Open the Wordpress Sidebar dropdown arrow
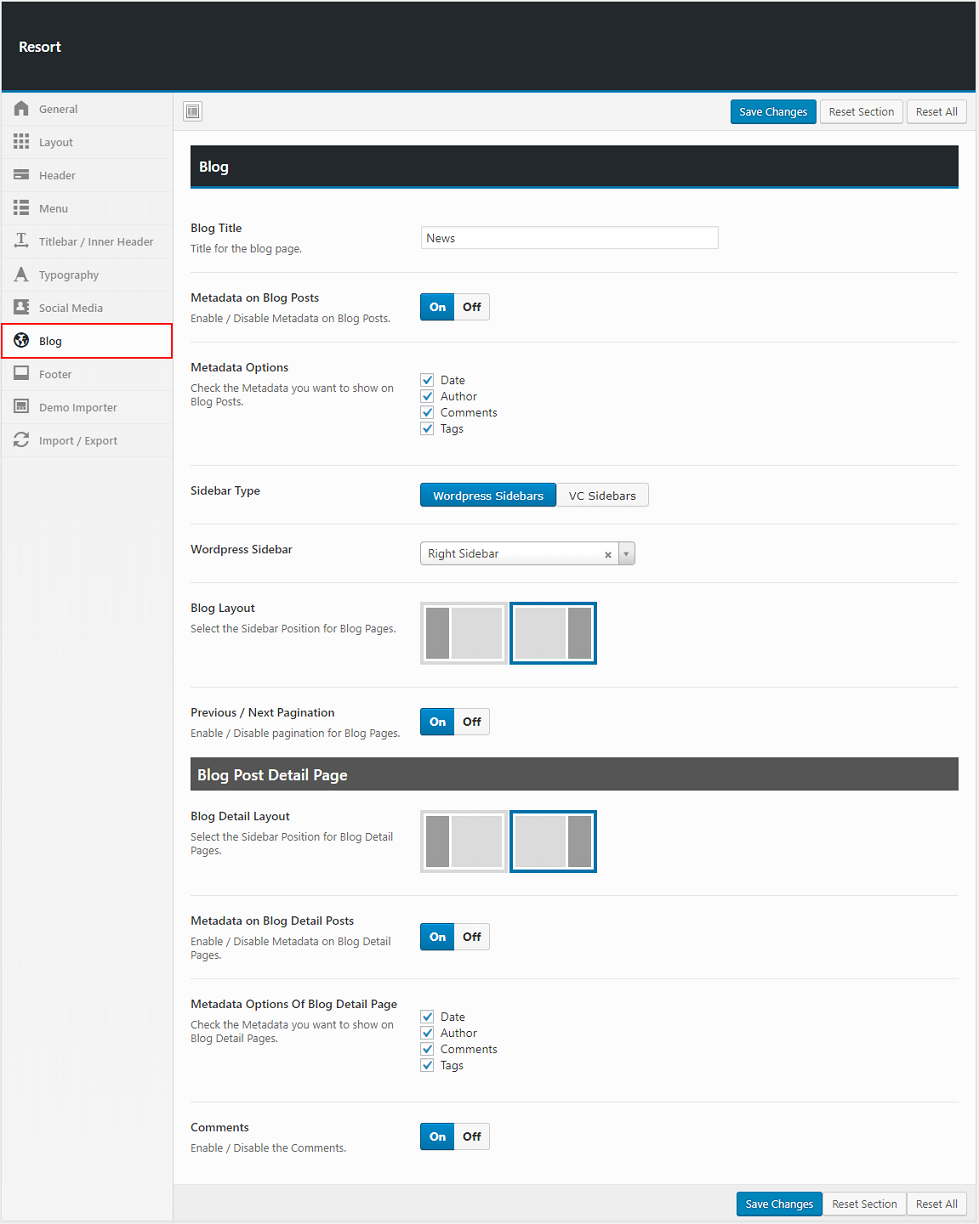 [x=626, y=554]
